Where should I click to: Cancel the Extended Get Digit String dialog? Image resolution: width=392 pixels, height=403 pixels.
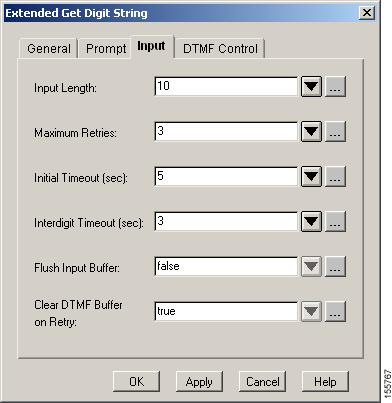[x=262, y=381]
